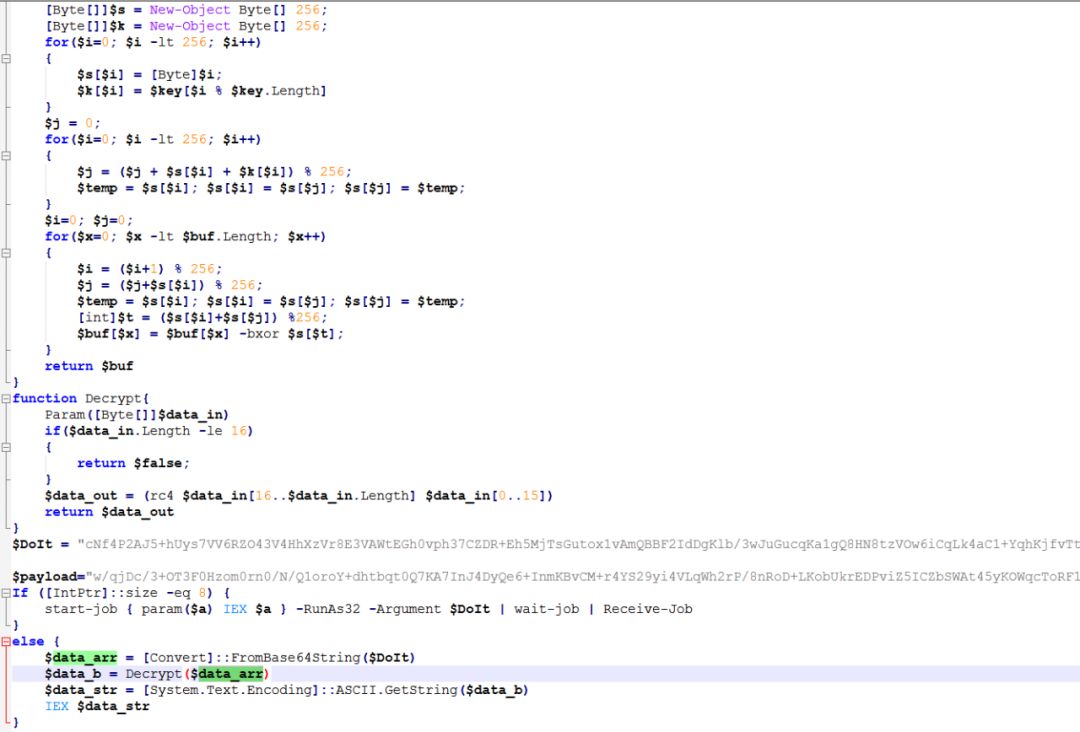The height and width of the screenshot is (732, 1080).
Task: Click the '$i=0; $j=0;' line
Action: click(89, 220)
